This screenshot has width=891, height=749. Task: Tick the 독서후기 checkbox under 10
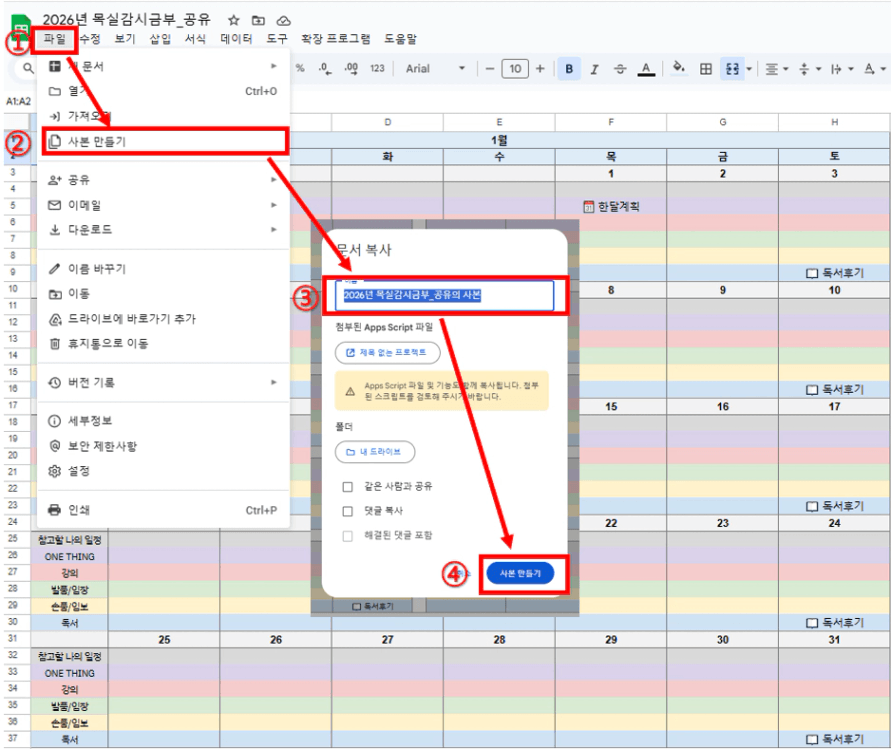[811, 389]
